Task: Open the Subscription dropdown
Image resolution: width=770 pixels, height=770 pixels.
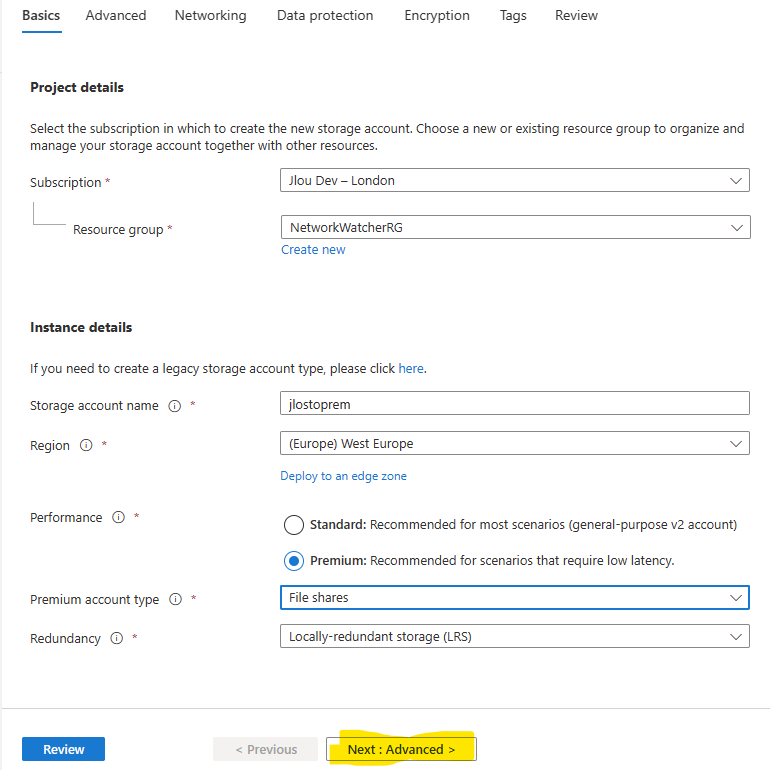Action: [x=515, y=180]
